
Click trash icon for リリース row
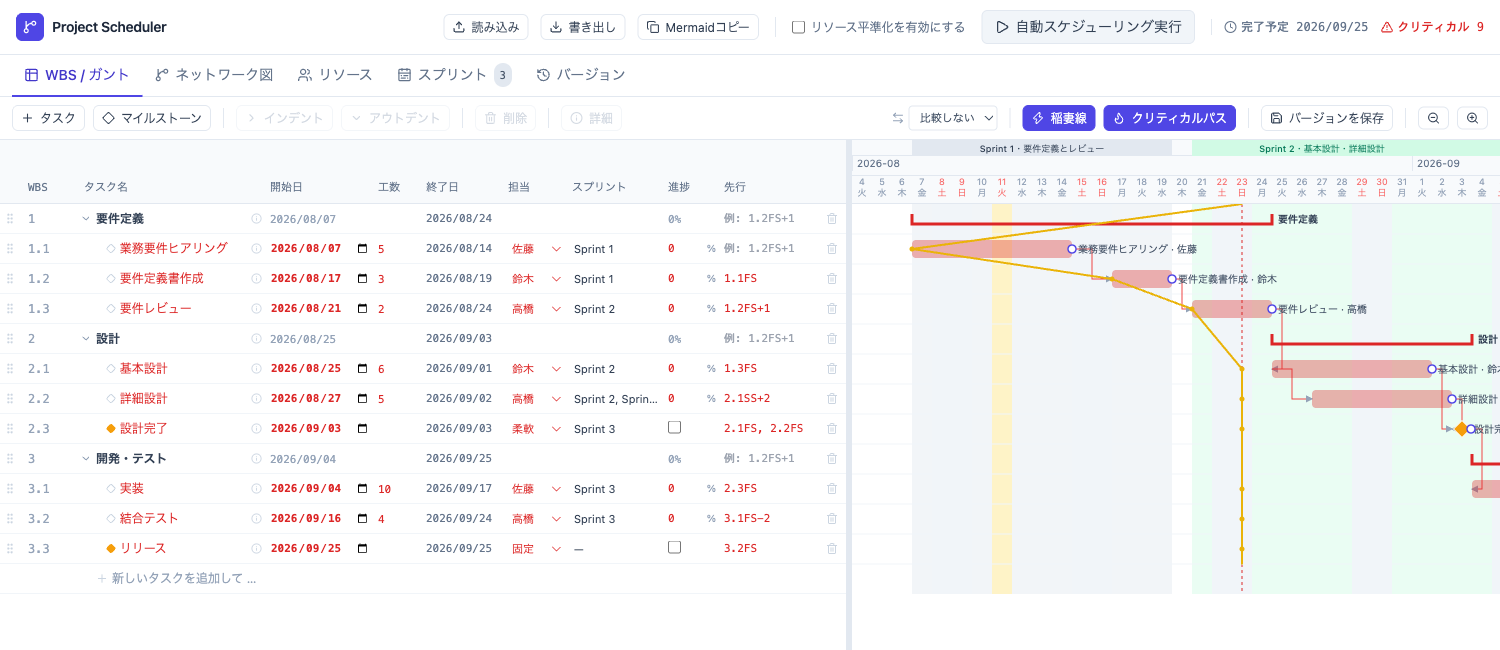[x=832, y=548]
